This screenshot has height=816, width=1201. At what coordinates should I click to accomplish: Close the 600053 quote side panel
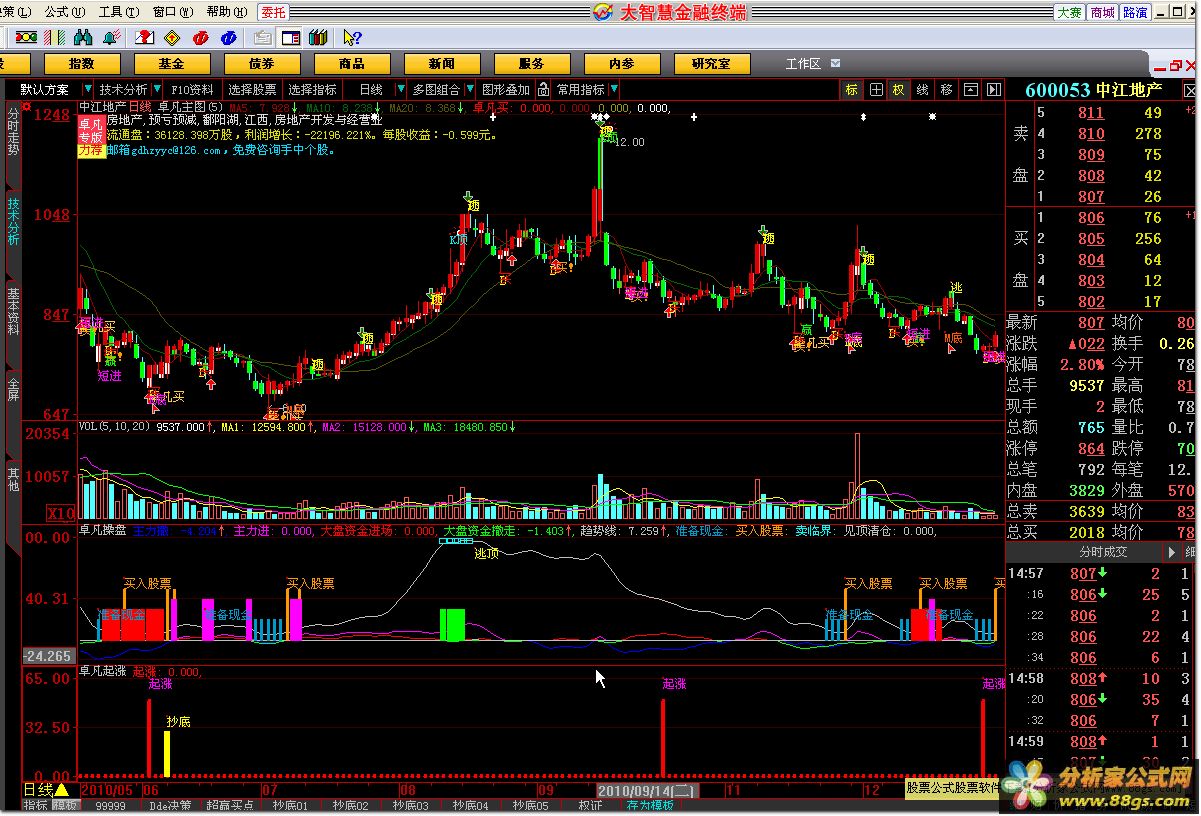[1190, 89]
